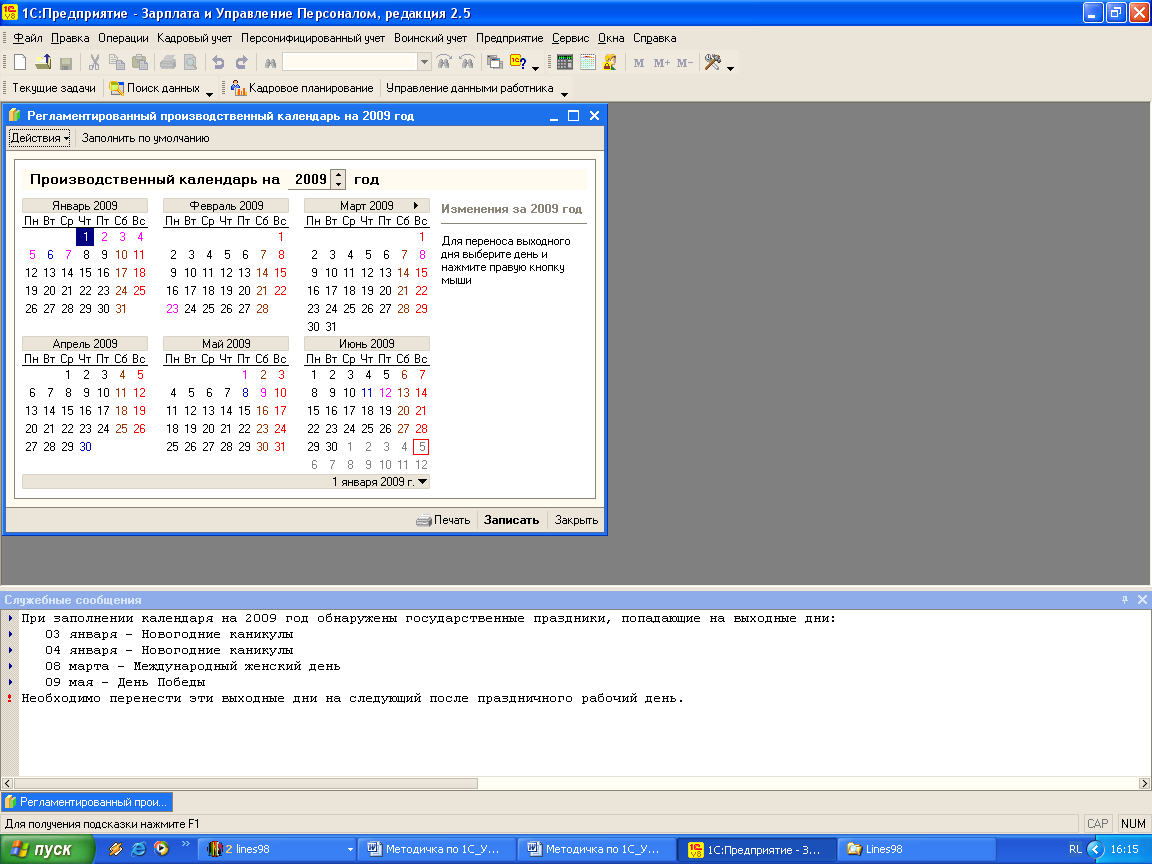The height and width of the screenshot is (864, 1152).
Task: Click the Текущие задачи button
Action: click(54, 88)
